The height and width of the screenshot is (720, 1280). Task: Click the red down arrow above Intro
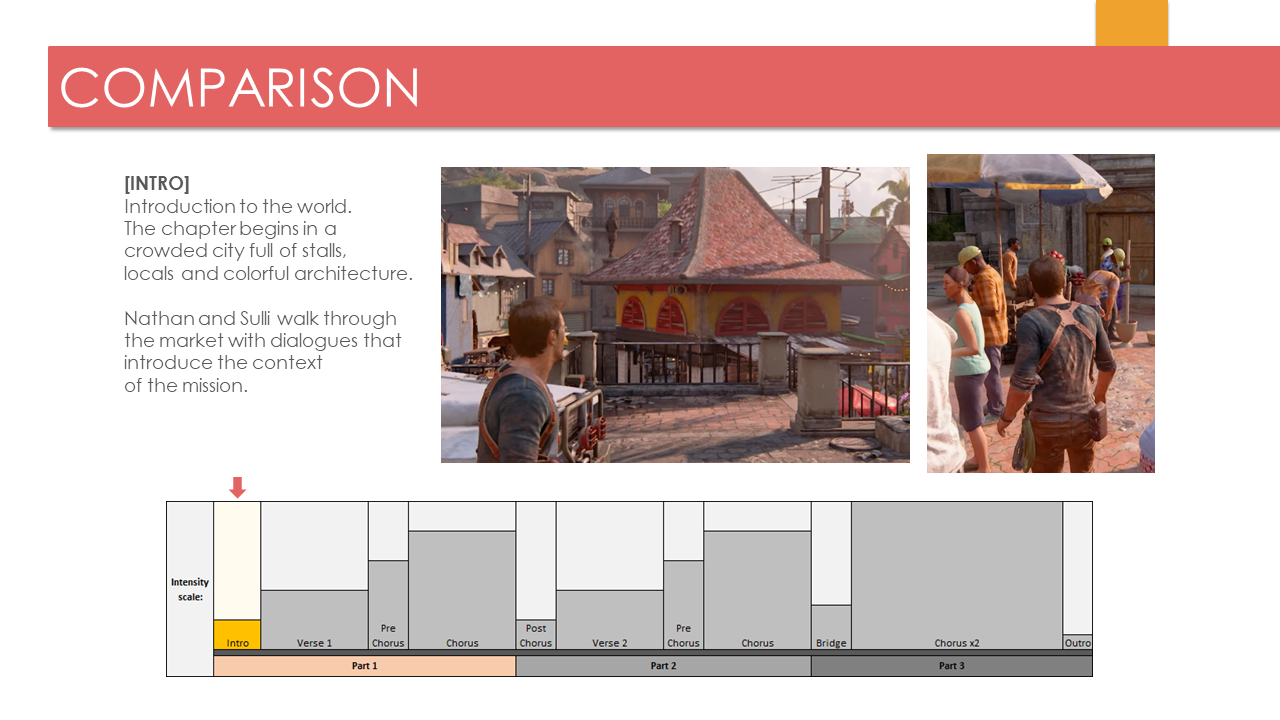tap(237, 488)
